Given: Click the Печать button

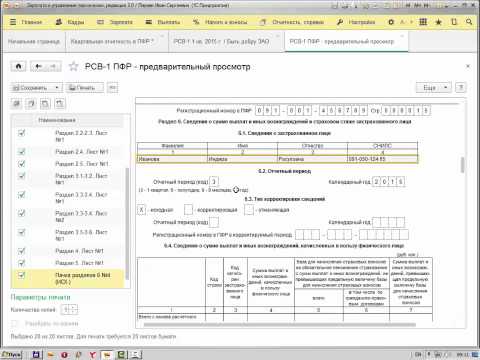Looking at the screenshot, I should (84, 88).
